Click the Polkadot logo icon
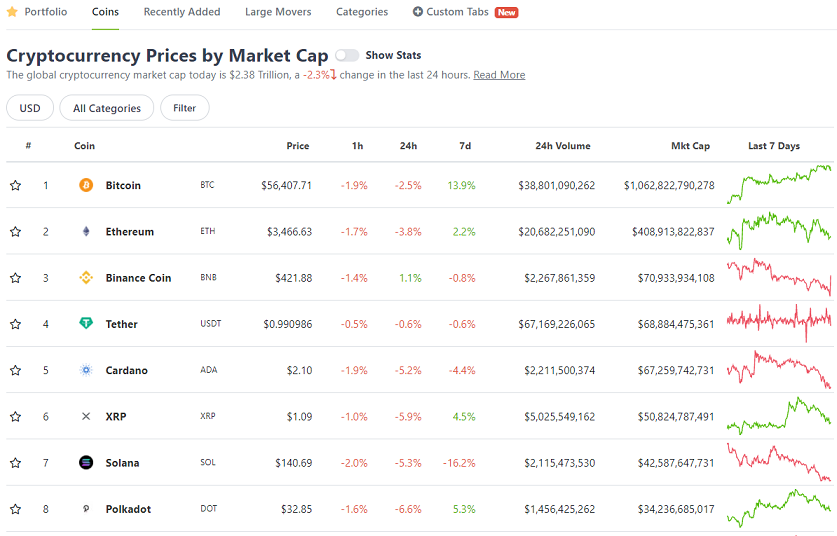Viewport: 837px width, 536px height. 86,509
